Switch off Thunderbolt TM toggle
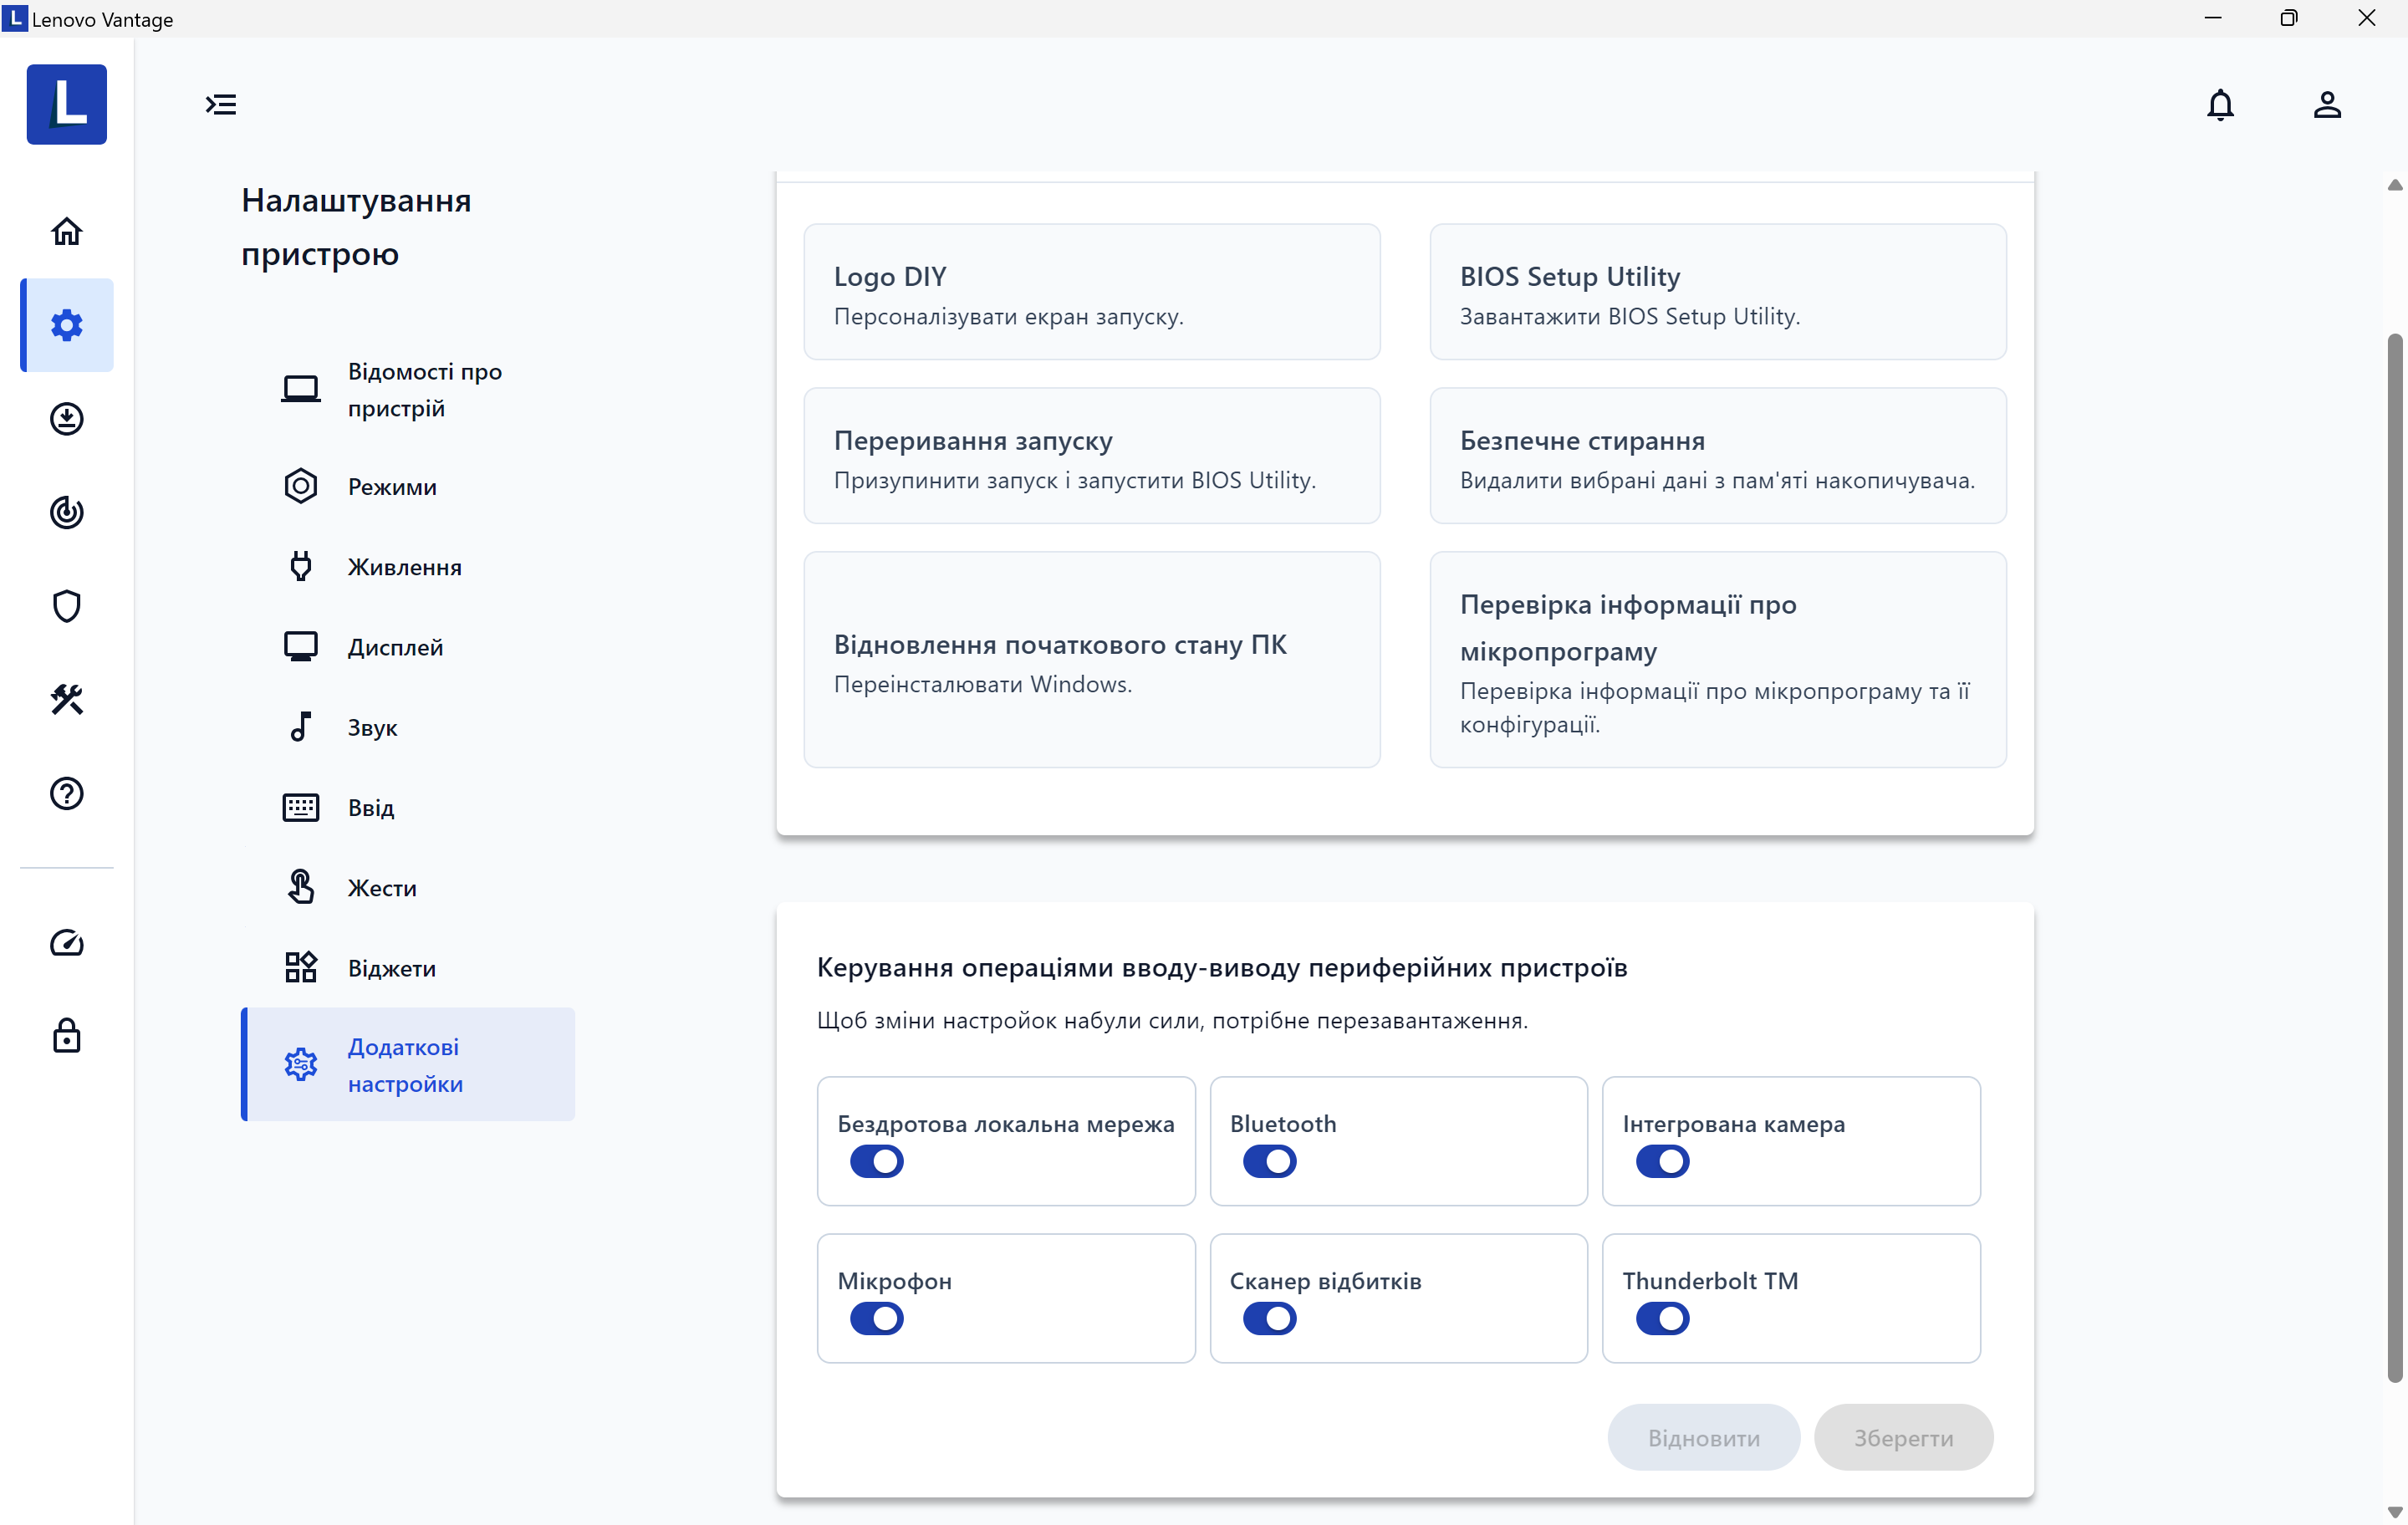2408x1525 pixels. coord(1662,1318)
